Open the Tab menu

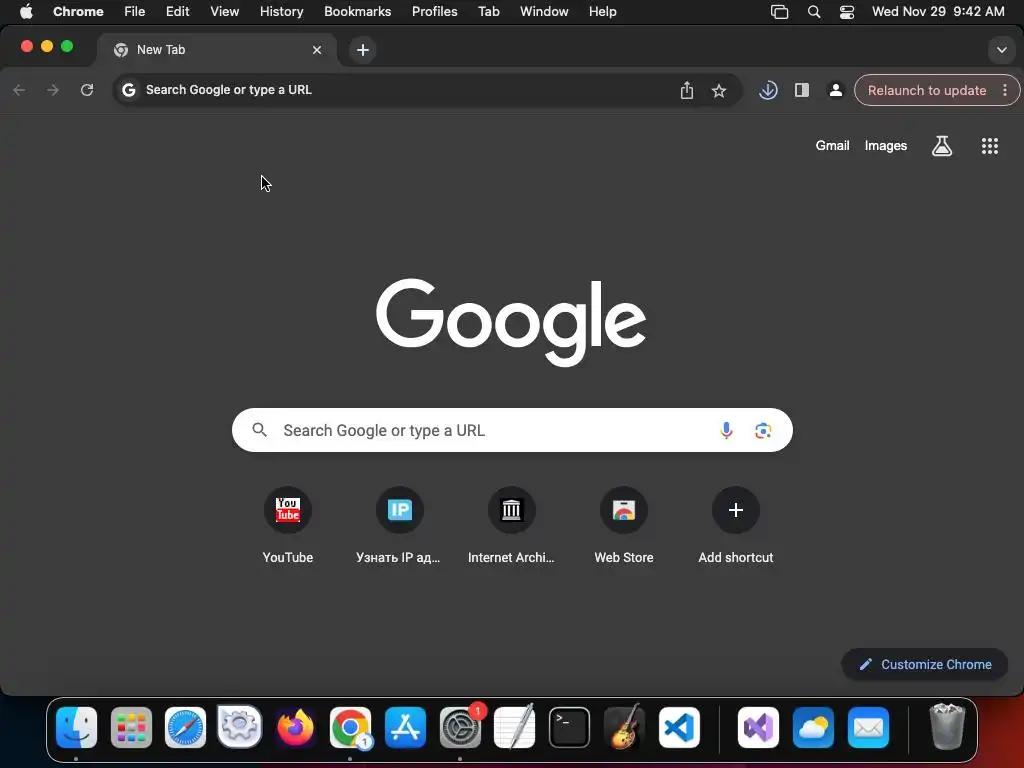488,12
